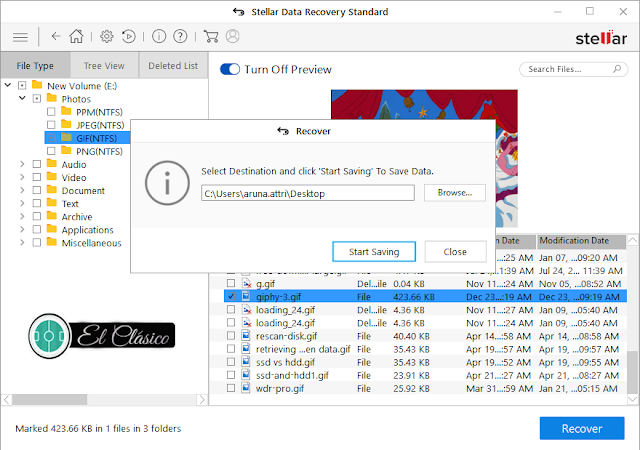
Task: Click the Document folder icon
Action: click(51, 190)
